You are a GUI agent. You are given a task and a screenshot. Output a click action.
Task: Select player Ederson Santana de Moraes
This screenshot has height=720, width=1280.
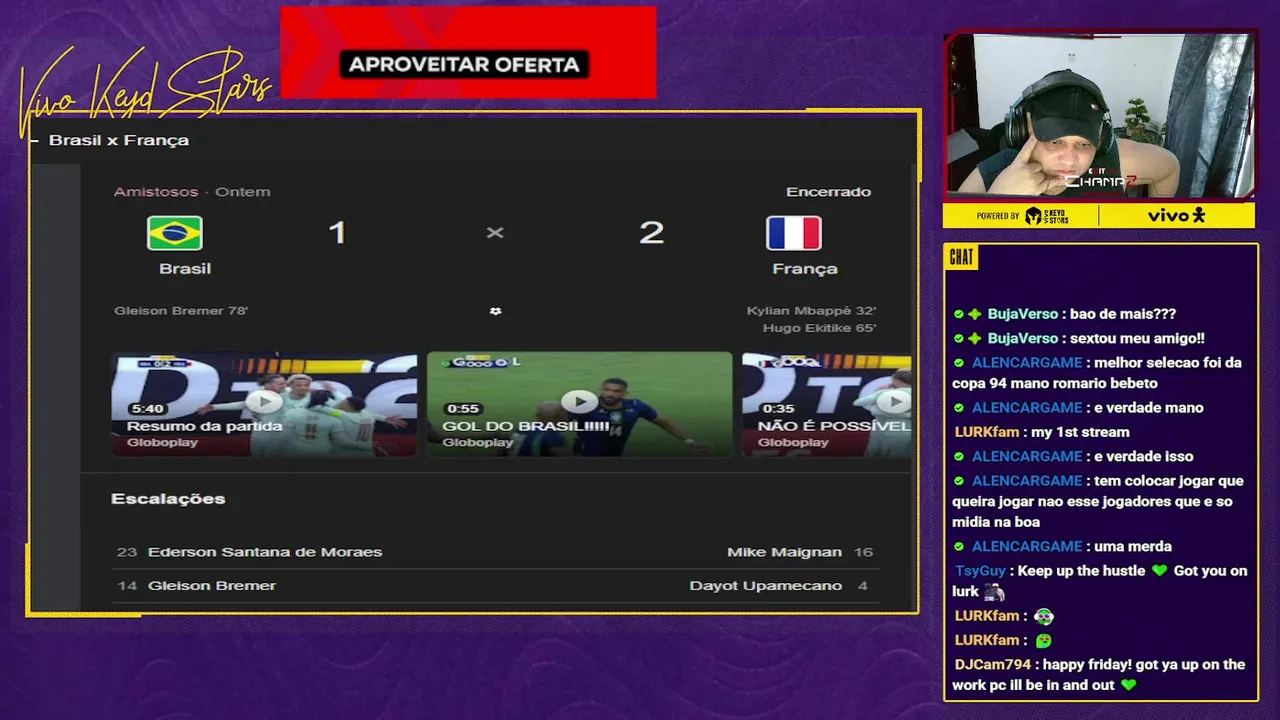click(x=265, y=552)
